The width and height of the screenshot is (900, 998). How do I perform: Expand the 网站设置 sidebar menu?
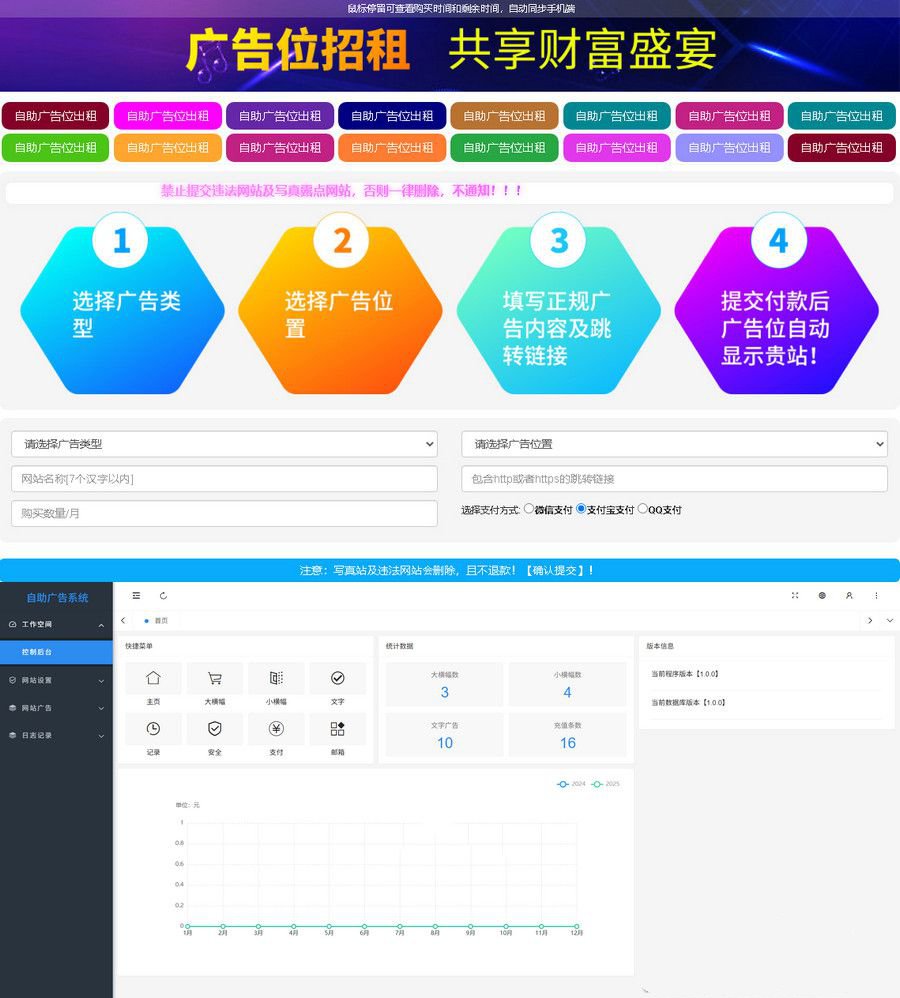coord(56,680)
